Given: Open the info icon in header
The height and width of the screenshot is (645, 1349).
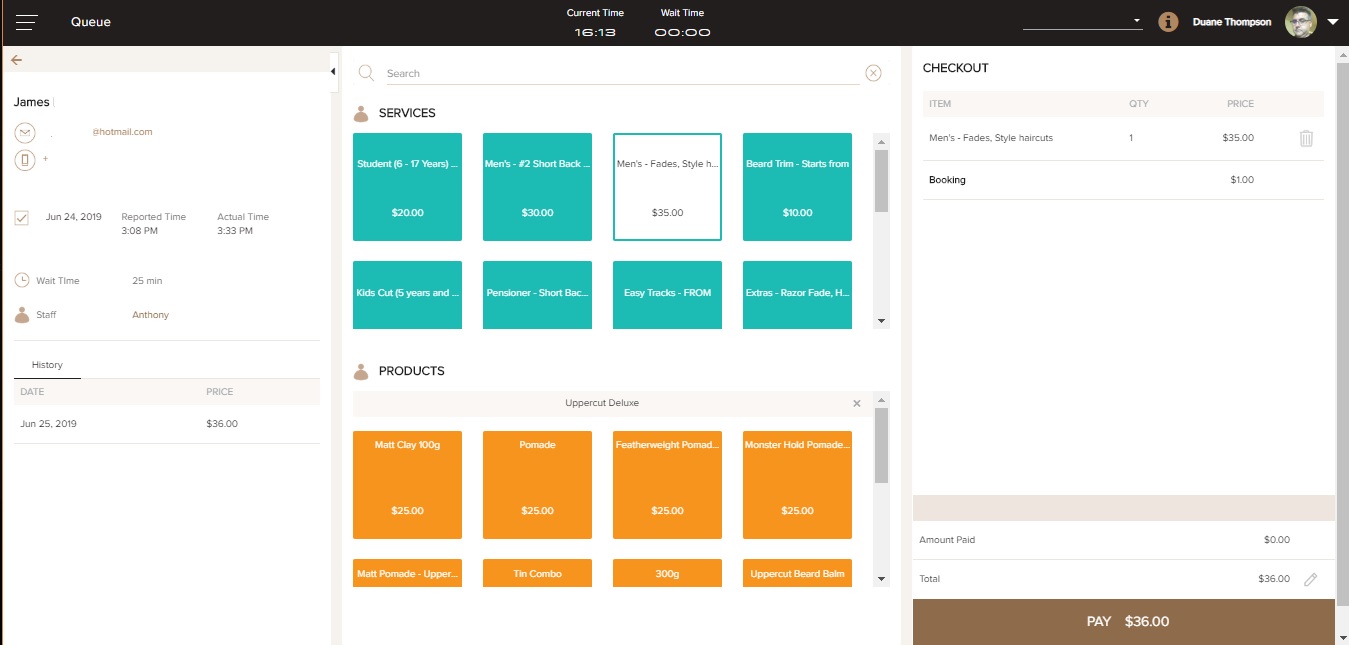Looking at the screenshot, I should 1168,21.
